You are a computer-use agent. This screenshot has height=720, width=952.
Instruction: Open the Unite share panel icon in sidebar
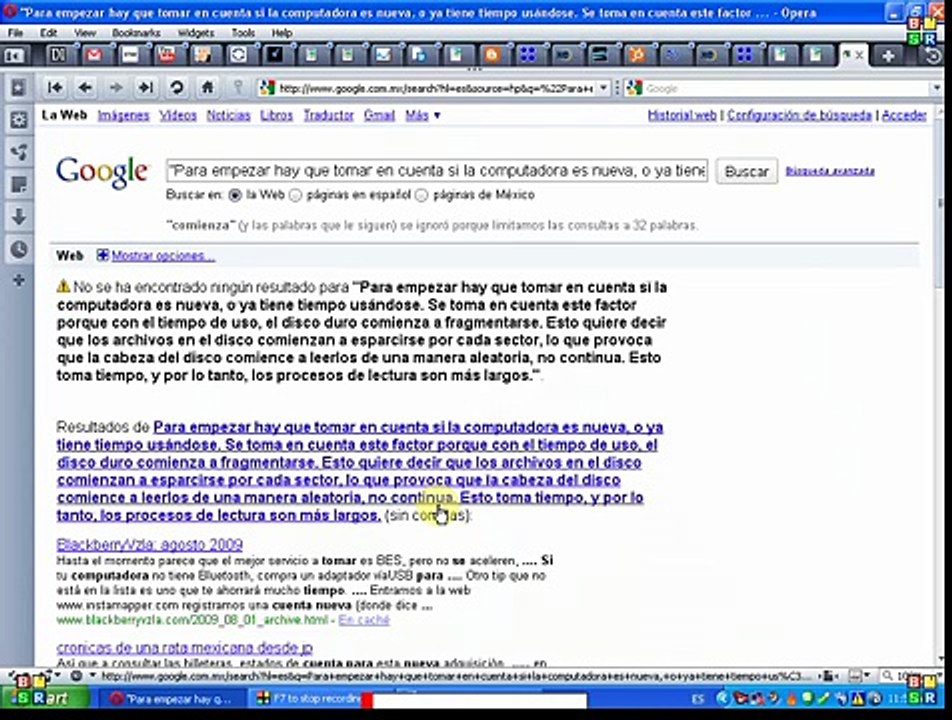(x=19, y=152)
